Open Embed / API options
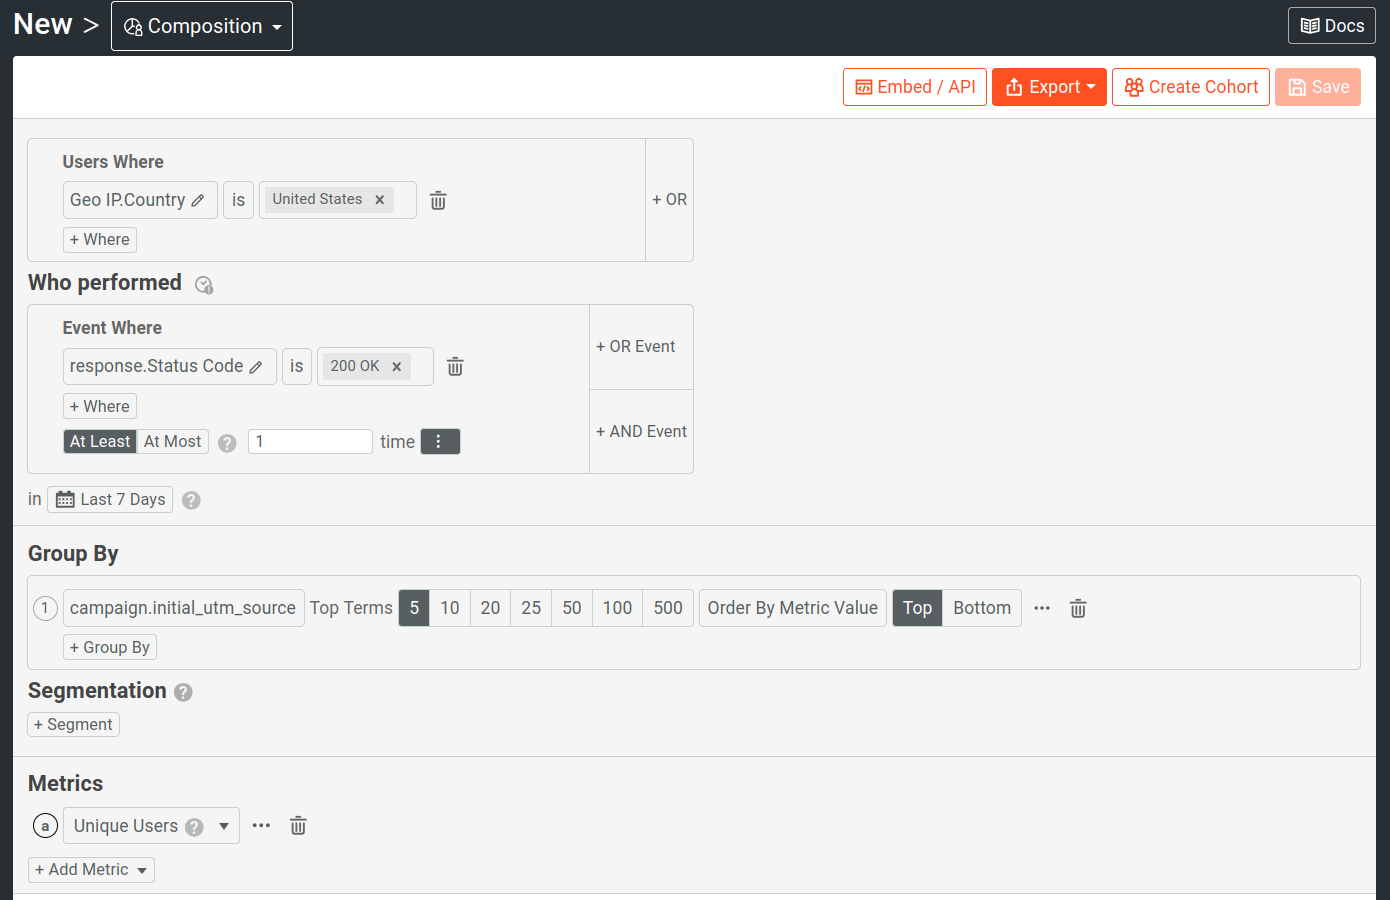The image size is (1390, 900). click(x=914, y=87)
